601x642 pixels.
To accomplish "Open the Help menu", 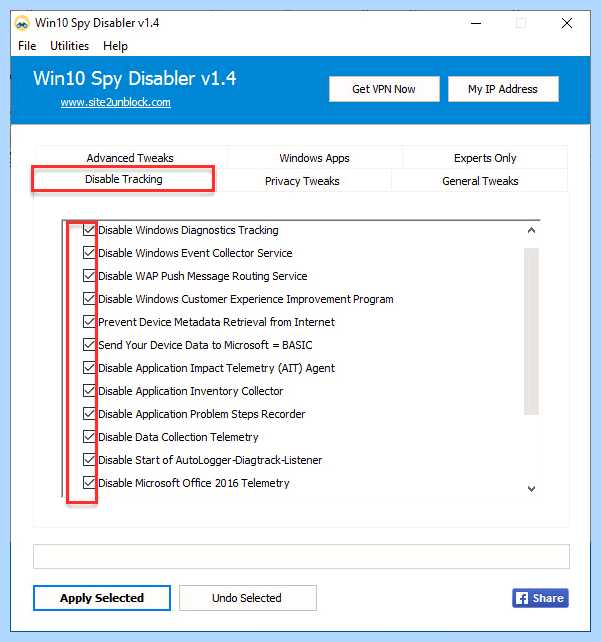I will pyautogui.click(x=115, y=46).
